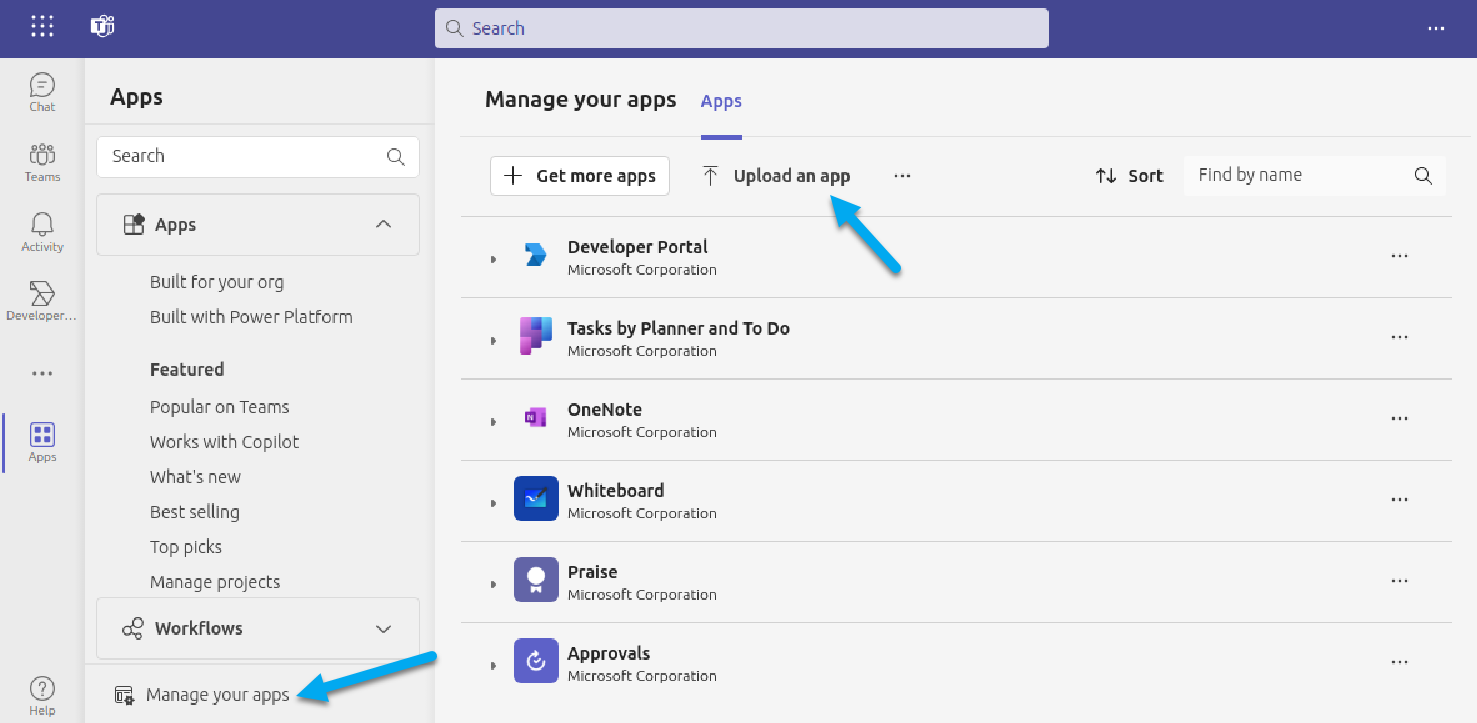Click the Developer Portal app name
Image resolution: width=1477 pixels, height=723 pixels.
637,247
